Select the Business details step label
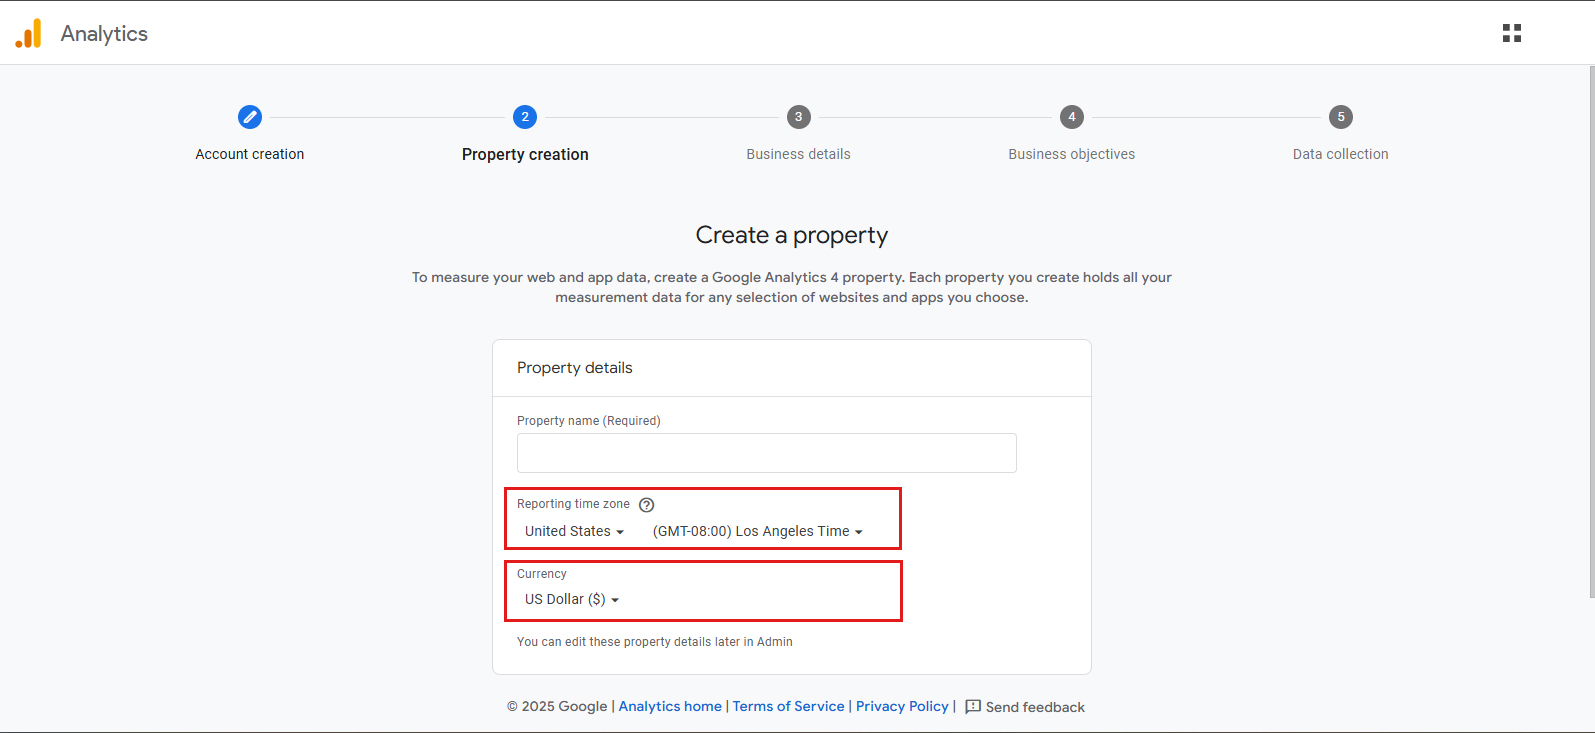This screenshot has height=733, width=1595. click(798, 154)
